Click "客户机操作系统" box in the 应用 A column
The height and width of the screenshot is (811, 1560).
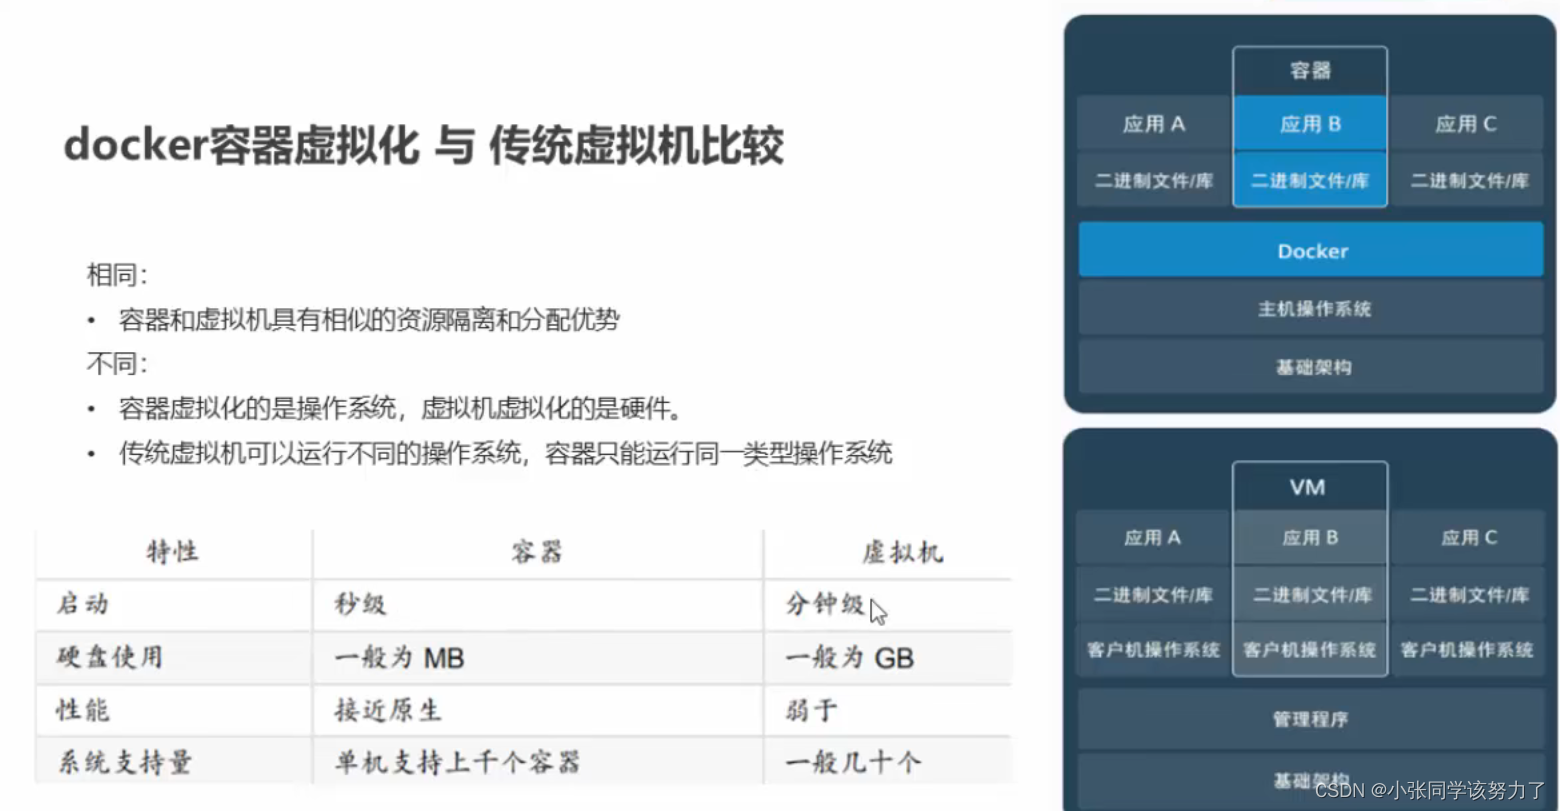tap(1153, 650)
